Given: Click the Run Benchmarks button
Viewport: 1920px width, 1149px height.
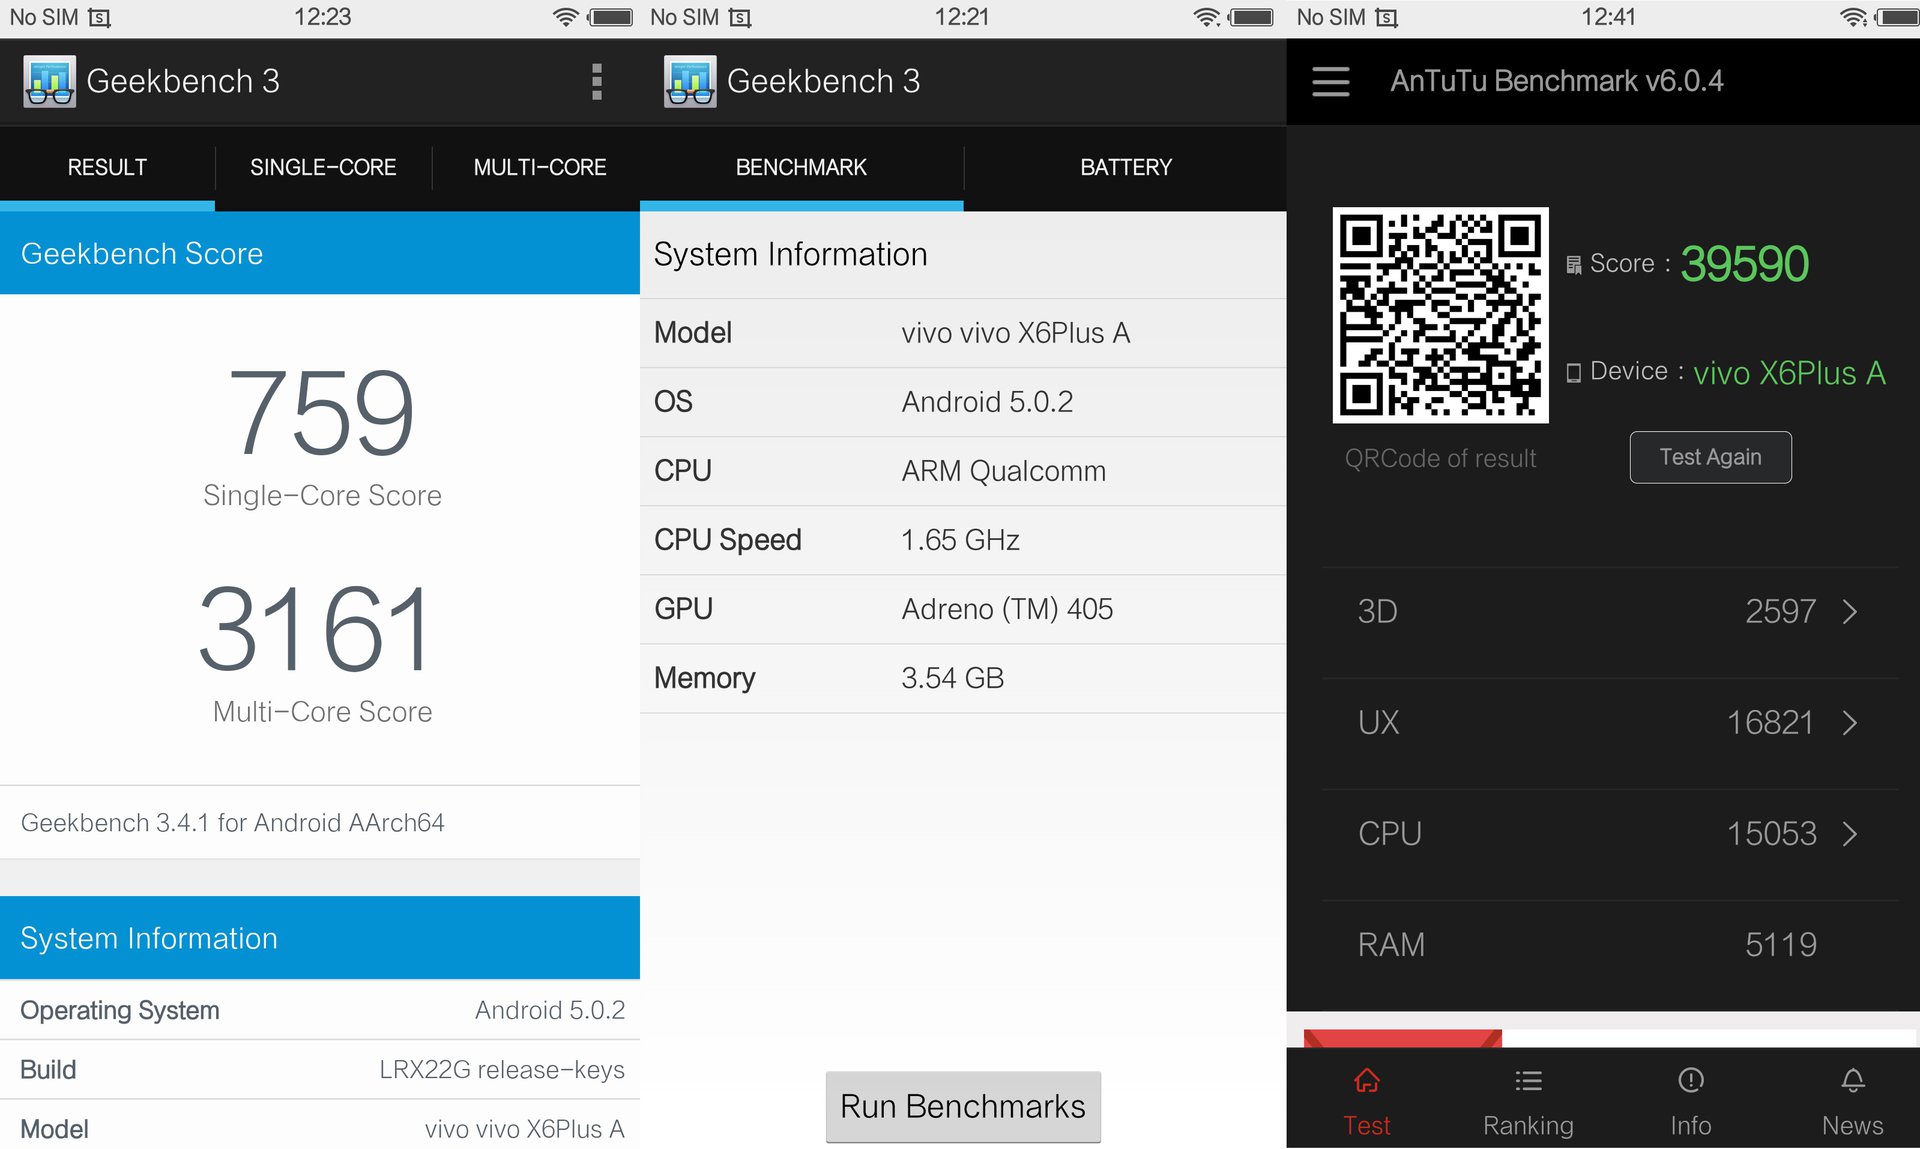Looking at the screenshot, I should click(x=962, y=1107).
